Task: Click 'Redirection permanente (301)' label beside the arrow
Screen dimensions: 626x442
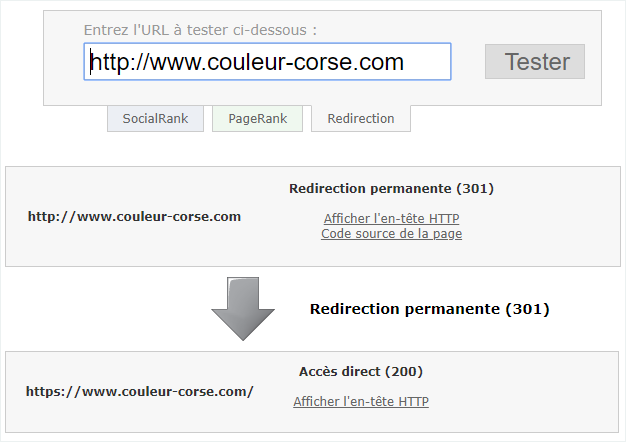Action: tap(430, 309)
